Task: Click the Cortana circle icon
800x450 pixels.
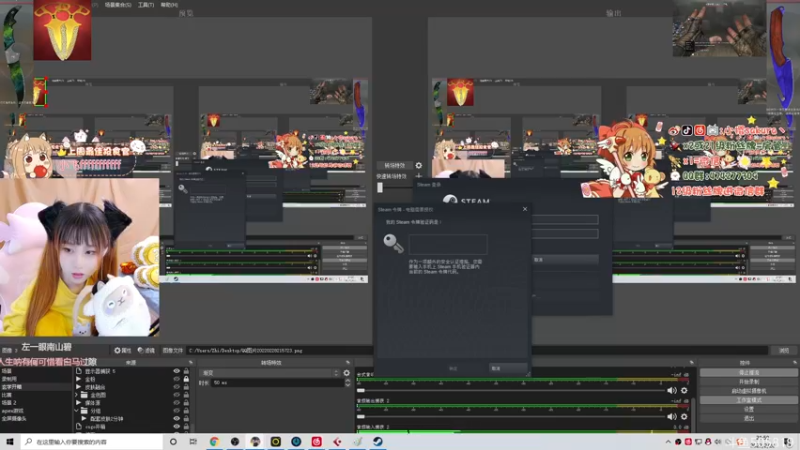Action: point(173,442)
